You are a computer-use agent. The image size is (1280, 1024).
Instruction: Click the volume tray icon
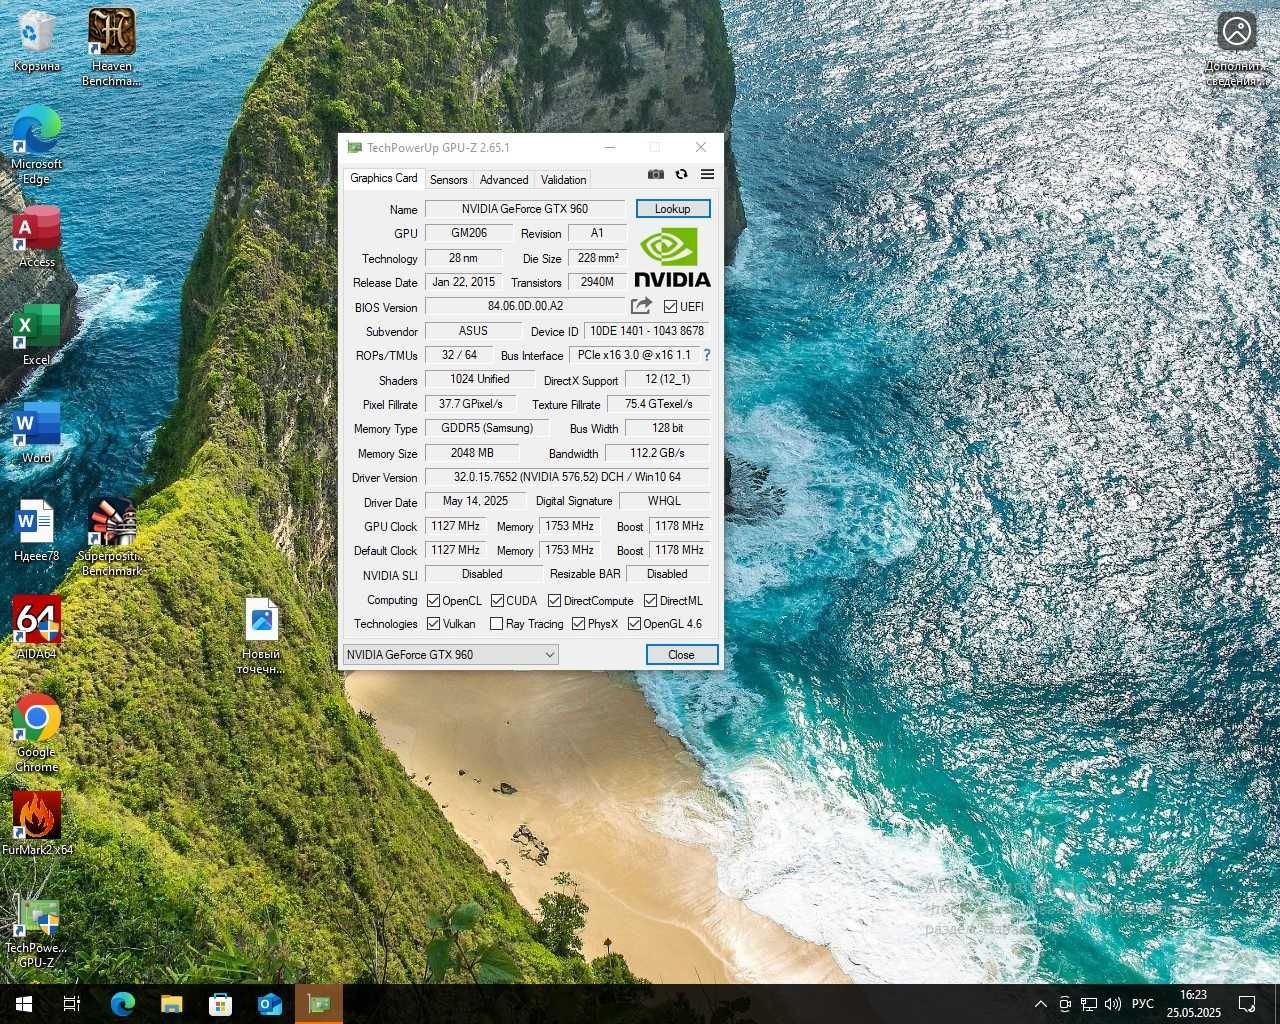pos(1113,1004)
